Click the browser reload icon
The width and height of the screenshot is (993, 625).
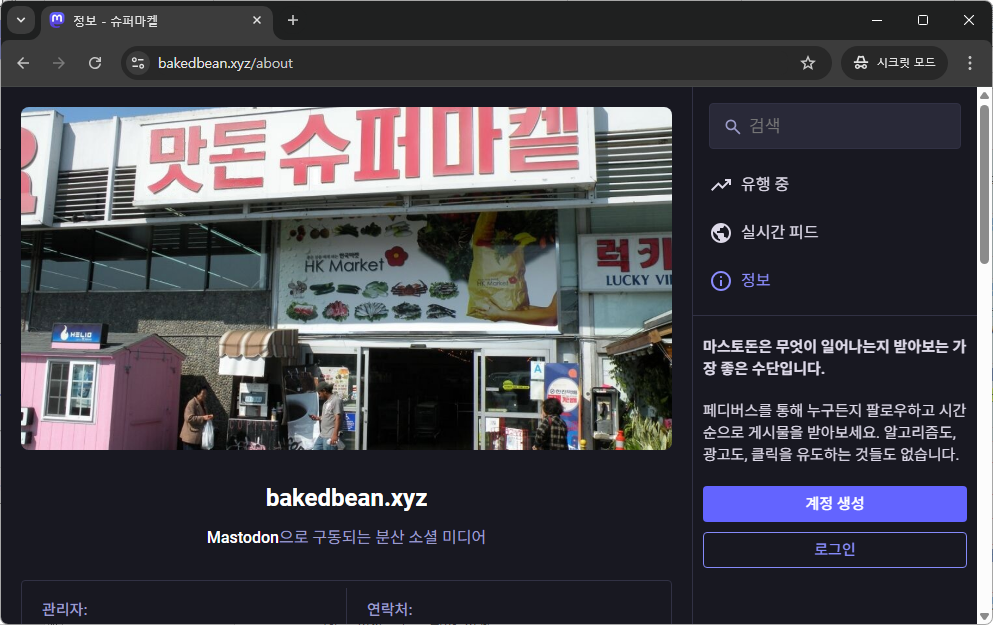[x=95, y=63]
